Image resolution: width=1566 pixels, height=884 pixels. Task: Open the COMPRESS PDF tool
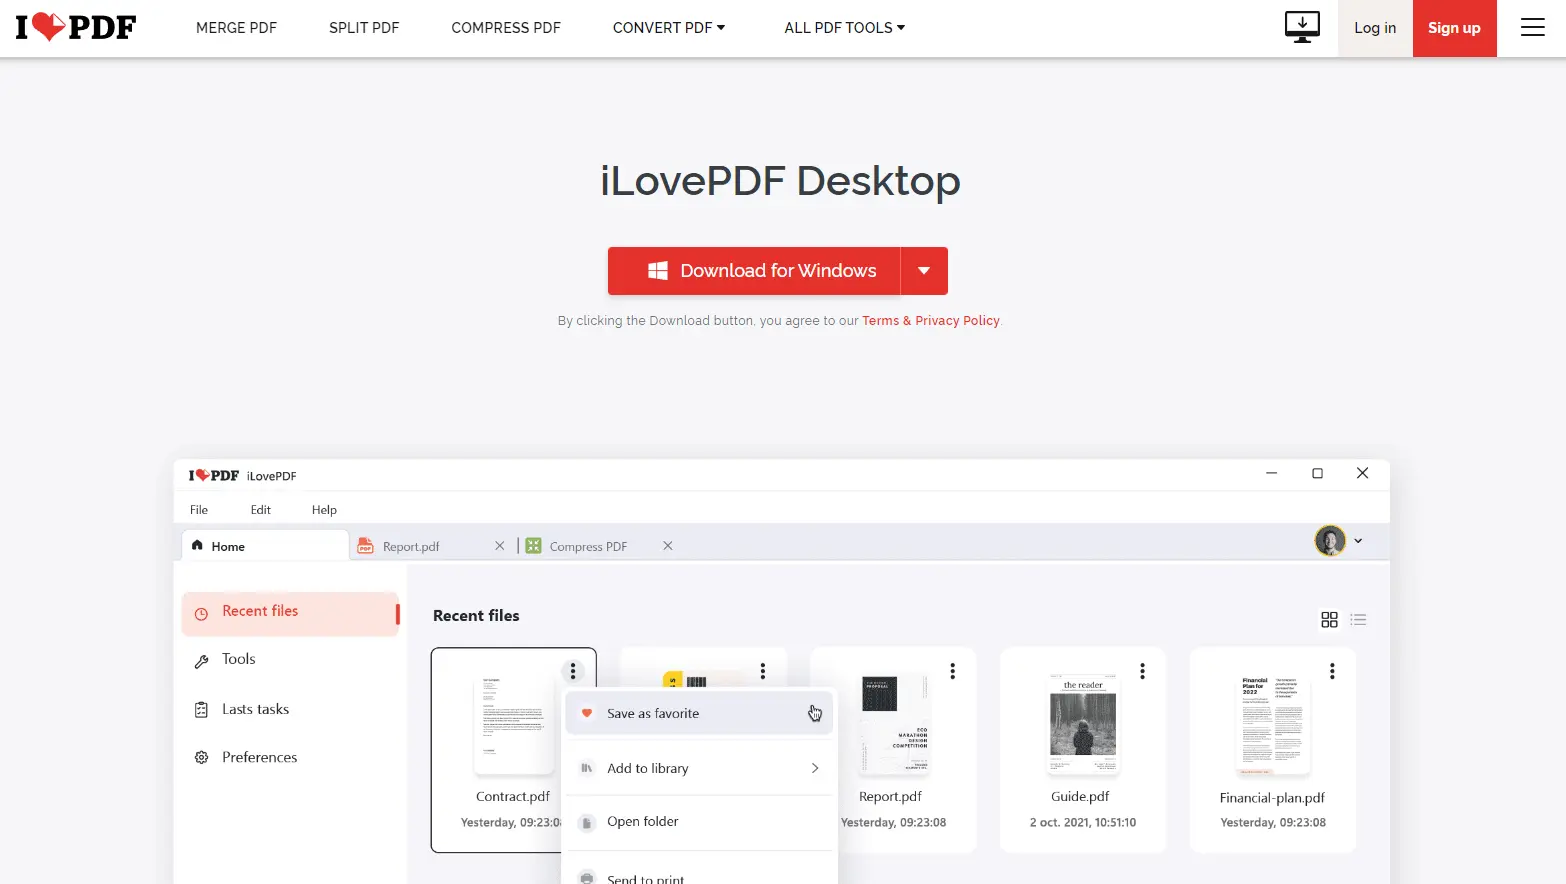(506, 28)
